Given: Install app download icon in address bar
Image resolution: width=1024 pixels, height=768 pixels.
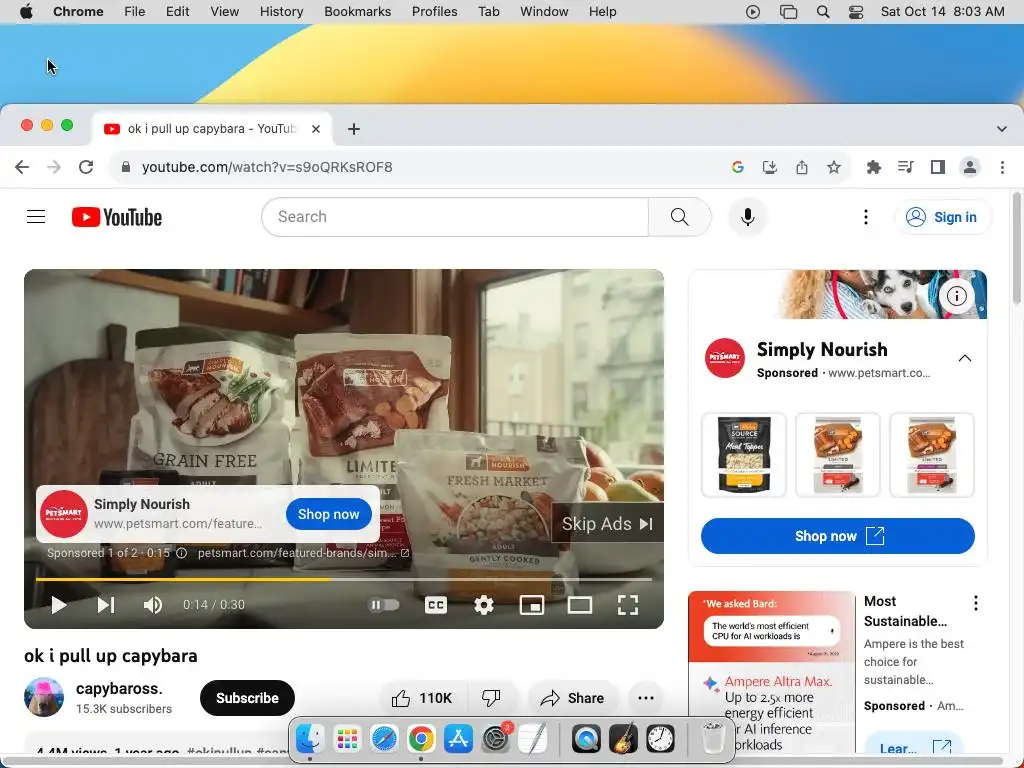Looking at the screenshot, I should coord(769,167).
